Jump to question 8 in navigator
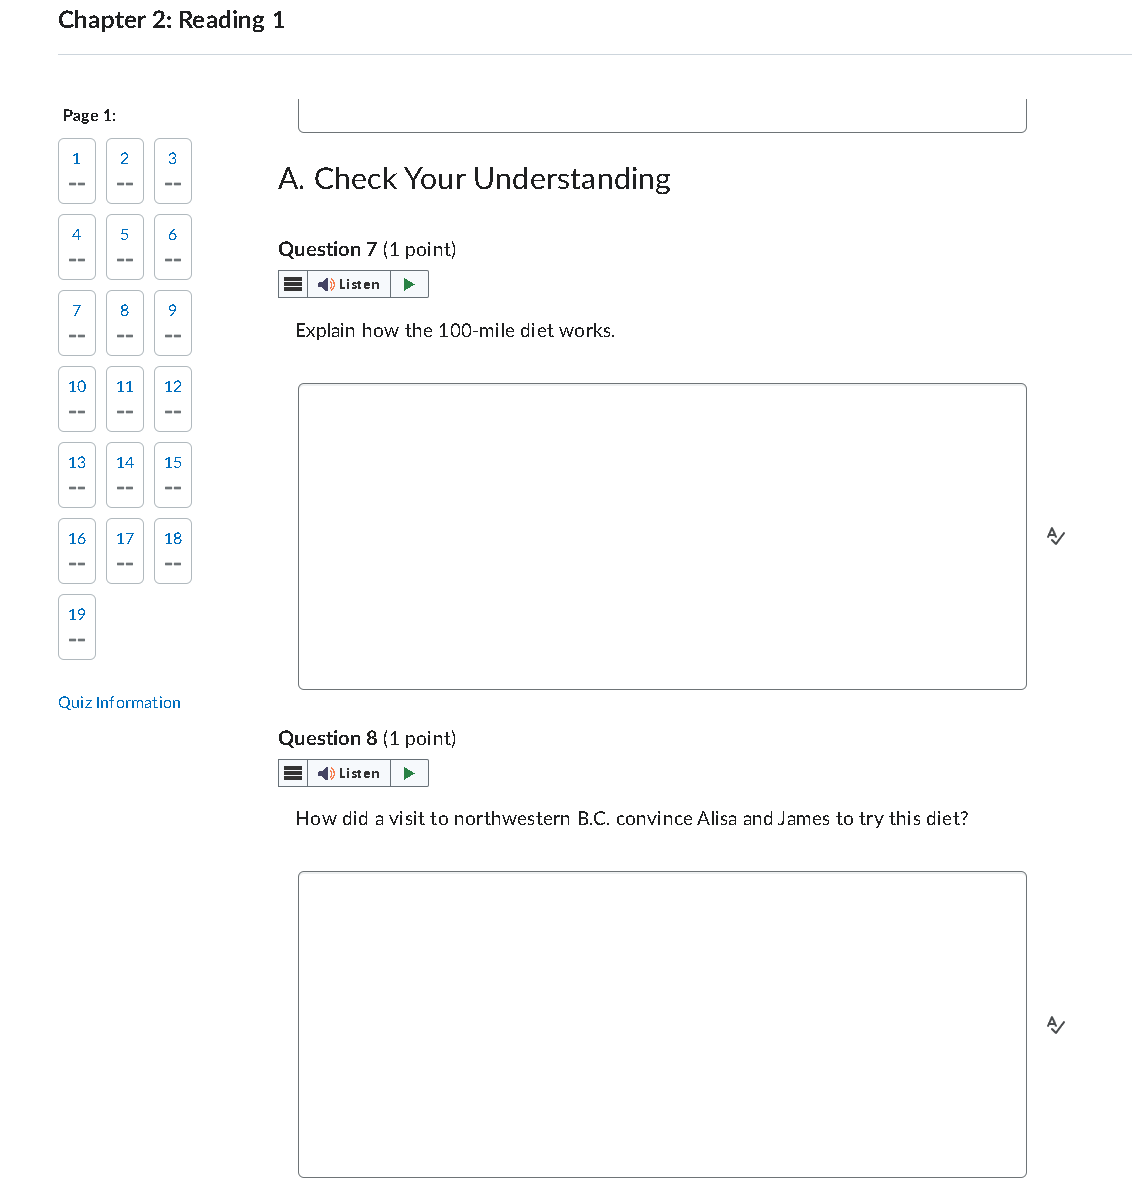The height and width of the screenshot is (1194, 1132). tap(125, 323)
